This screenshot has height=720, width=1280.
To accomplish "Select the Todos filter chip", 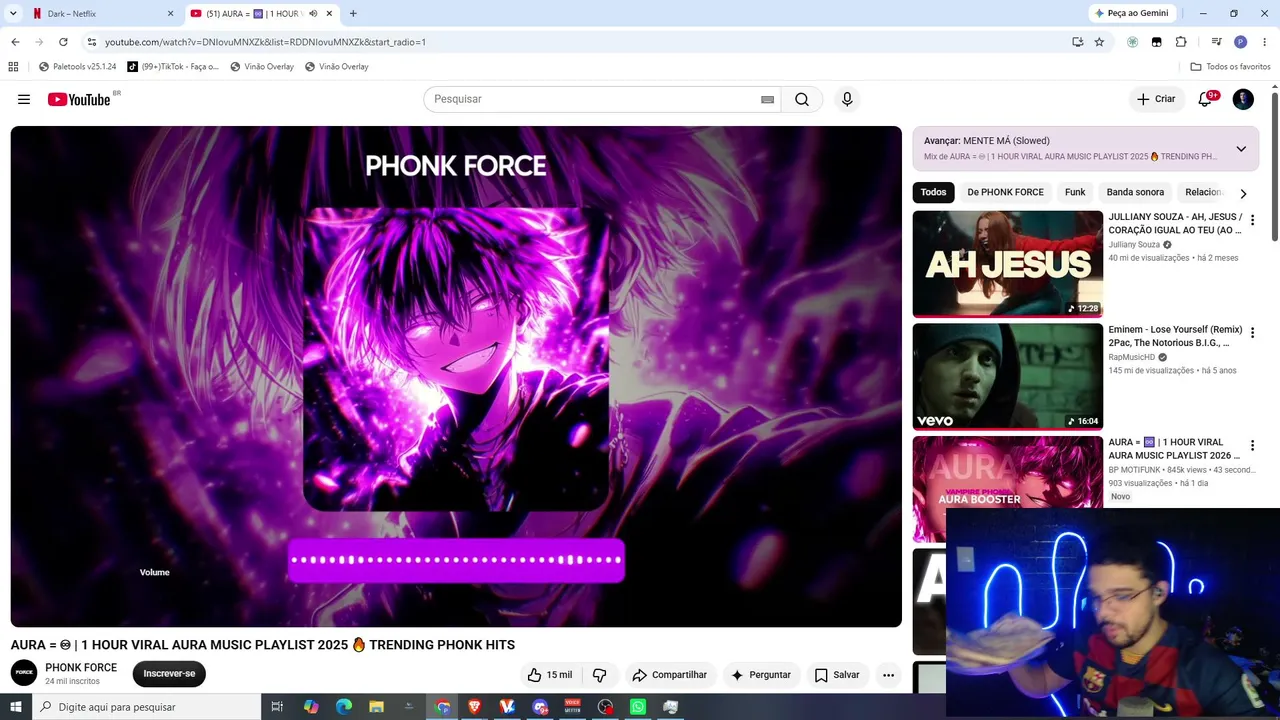I will (x=934, y=192).
